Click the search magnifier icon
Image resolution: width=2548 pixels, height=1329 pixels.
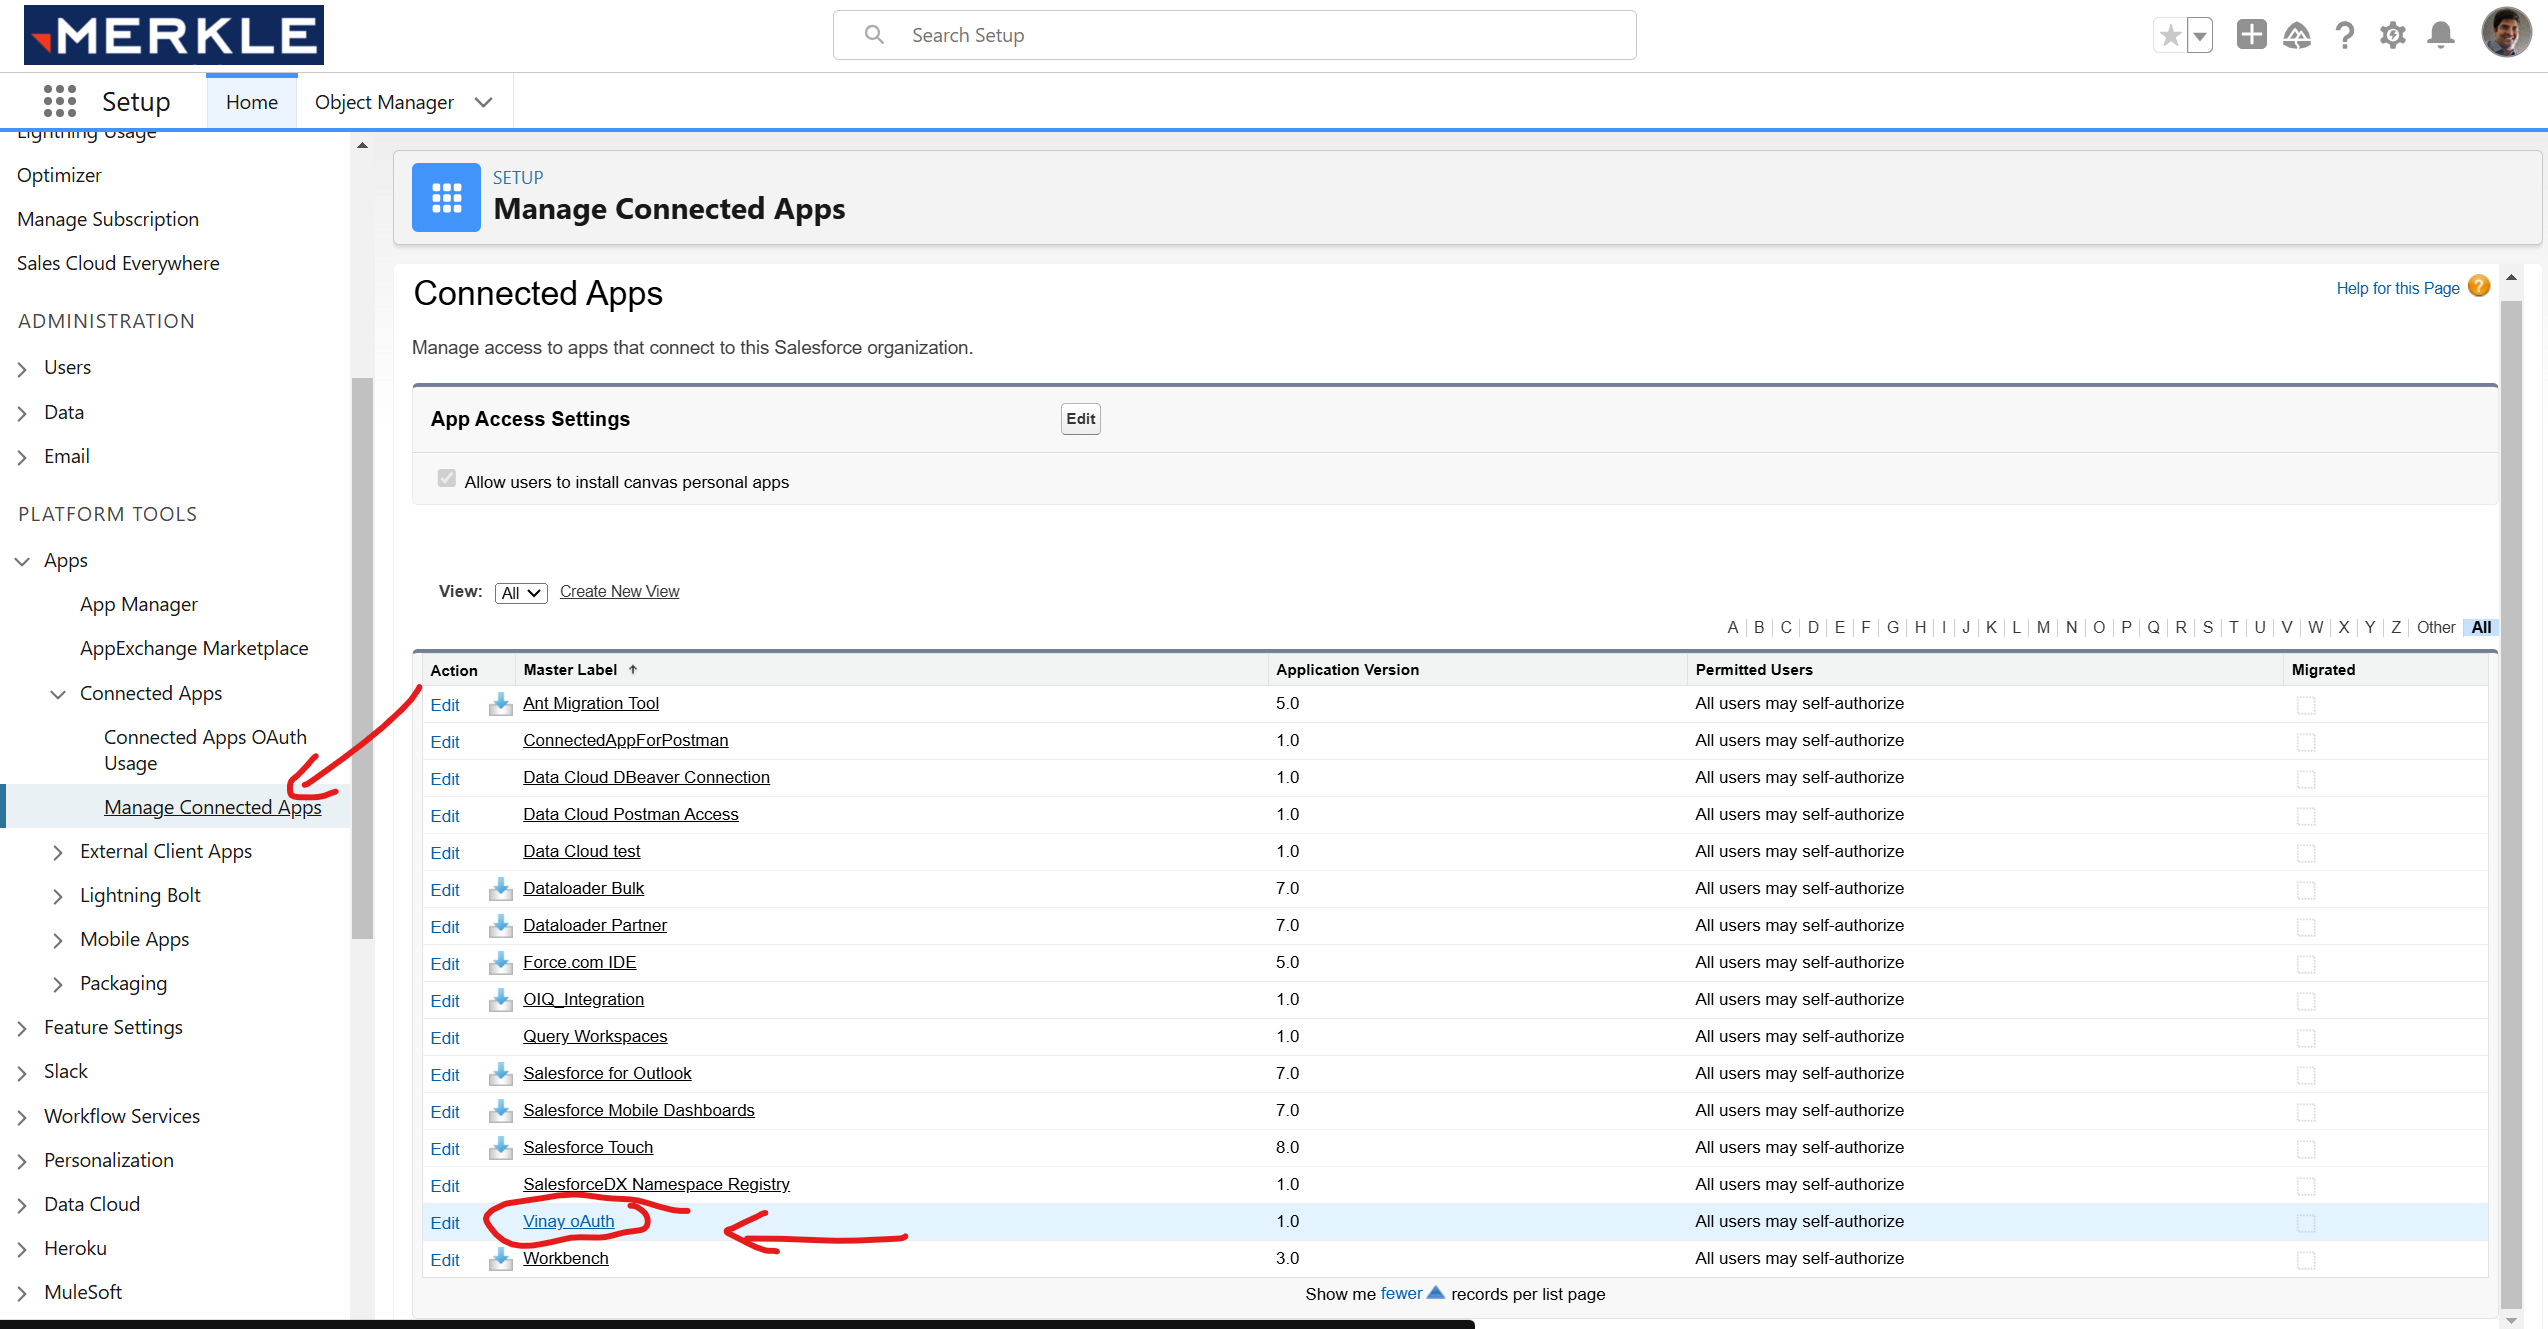point(874,35)
